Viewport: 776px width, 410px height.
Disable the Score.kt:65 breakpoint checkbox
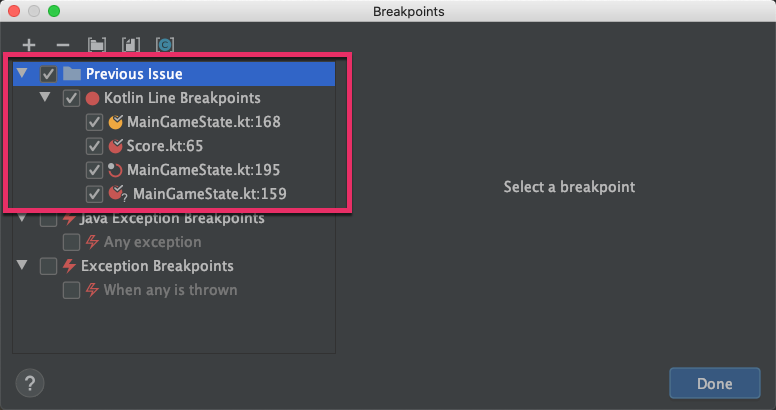coord(94,146)
